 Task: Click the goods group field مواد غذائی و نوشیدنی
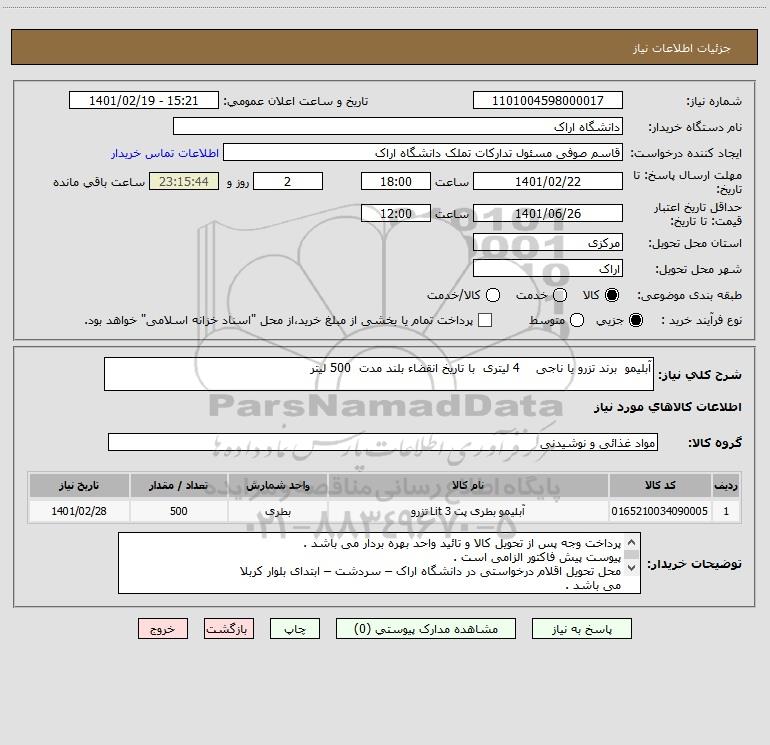pos(383,442)
